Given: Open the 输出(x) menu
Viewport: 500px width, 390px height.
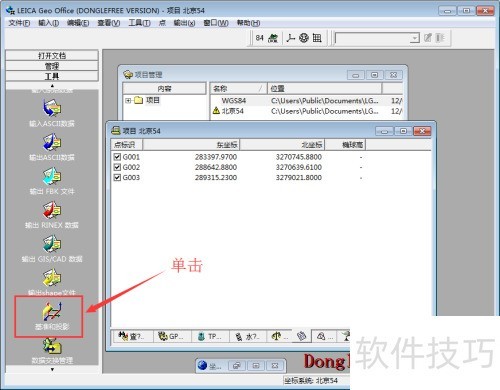Looking at the screenshot, I should [184, 23].
